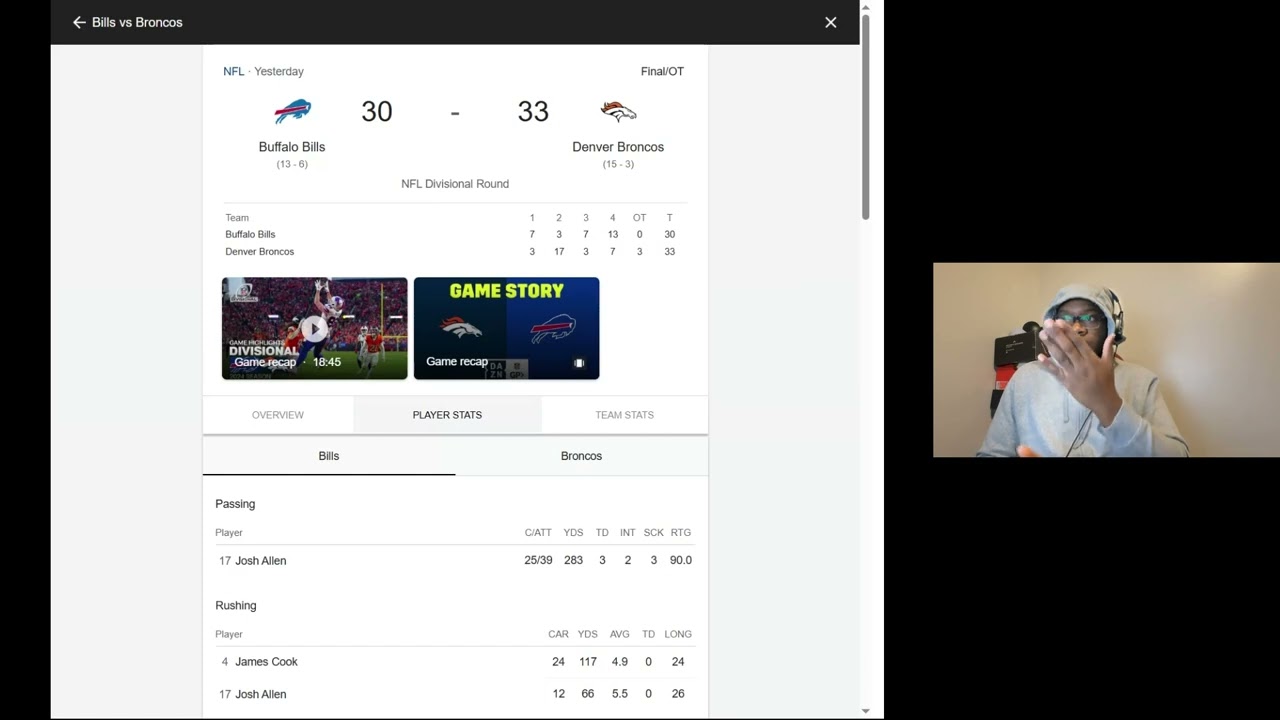The width and height of the screenshot is (1280, 720).
Task: Click the page's vertical scrollbar thumb
Action: tap(866, 116)
